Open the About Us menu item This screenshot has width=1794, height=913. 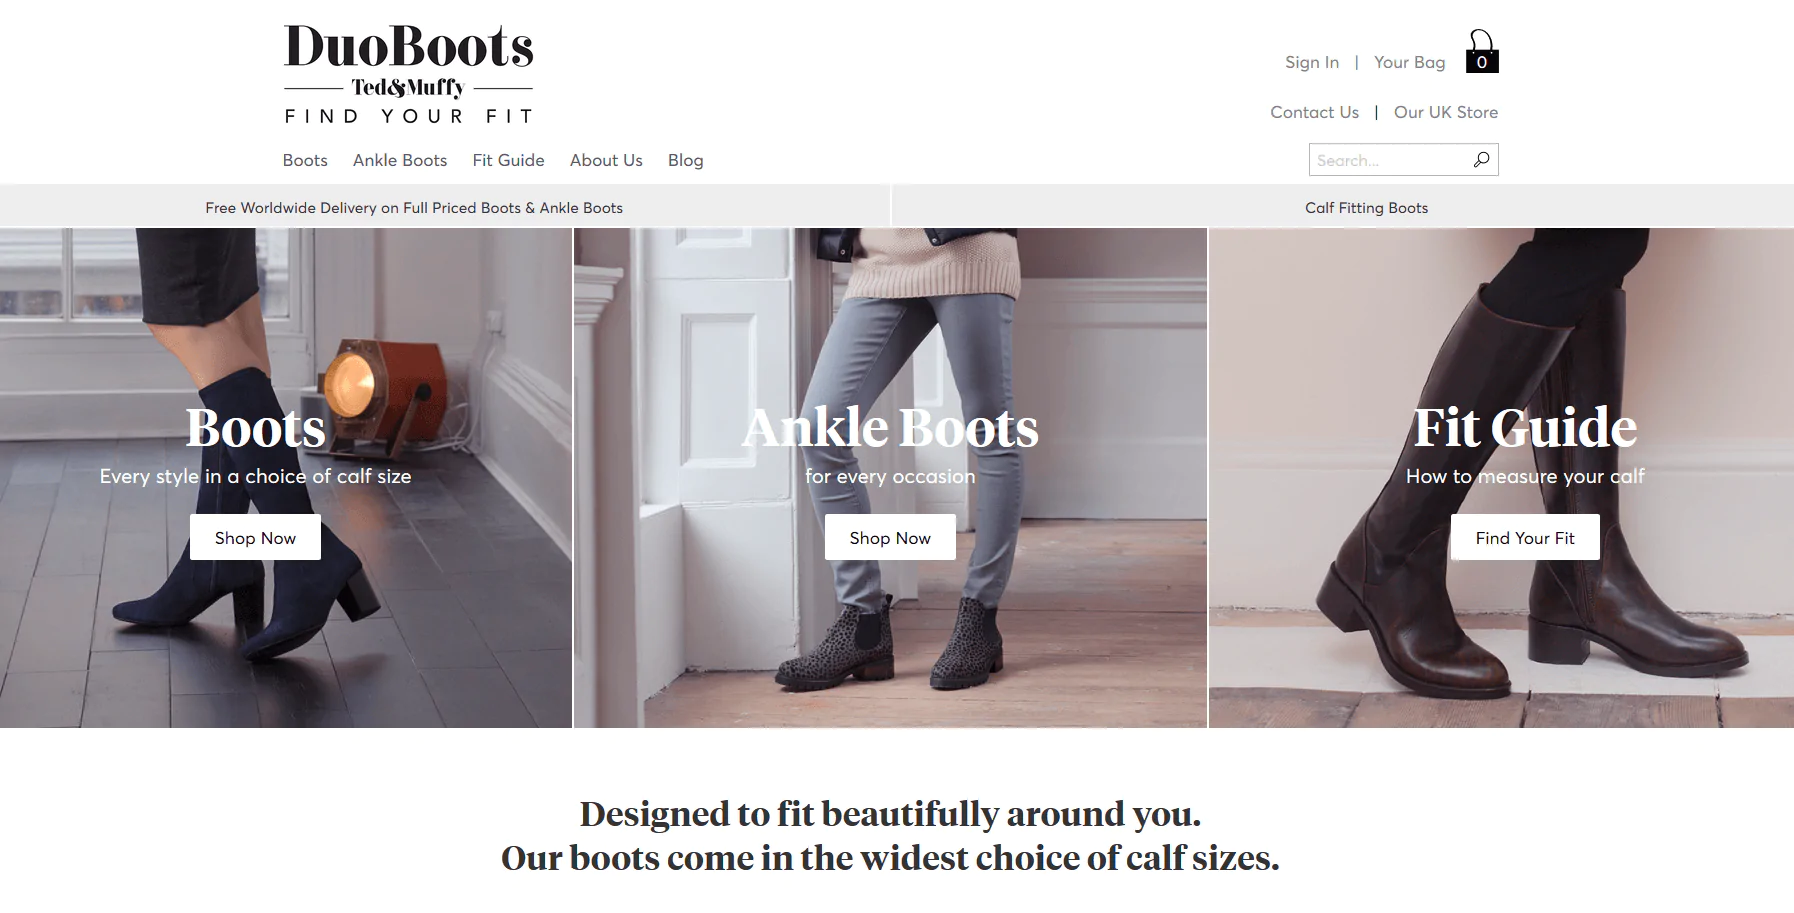(x=606, y=160)
